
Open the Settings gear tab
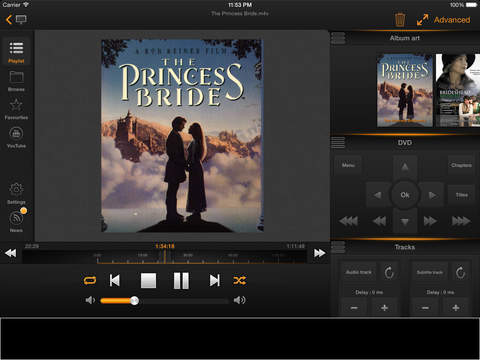pyautogui.click(x=16, y=194)
